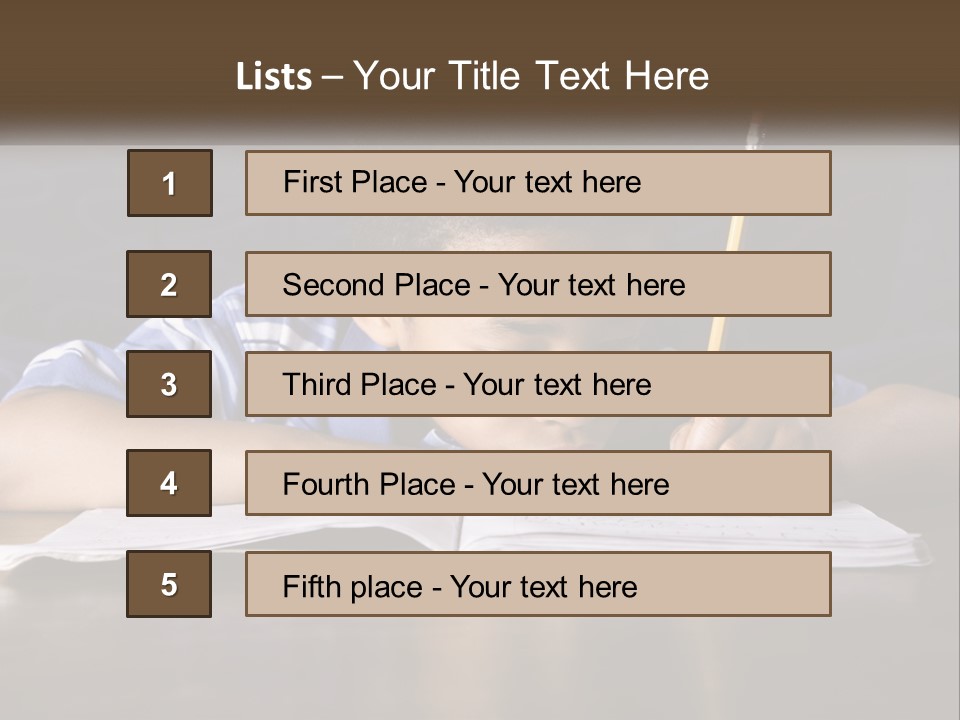Select the number 4 square
Screen dimensions: 960x720
pyautogui.click(x=169, y=483)
